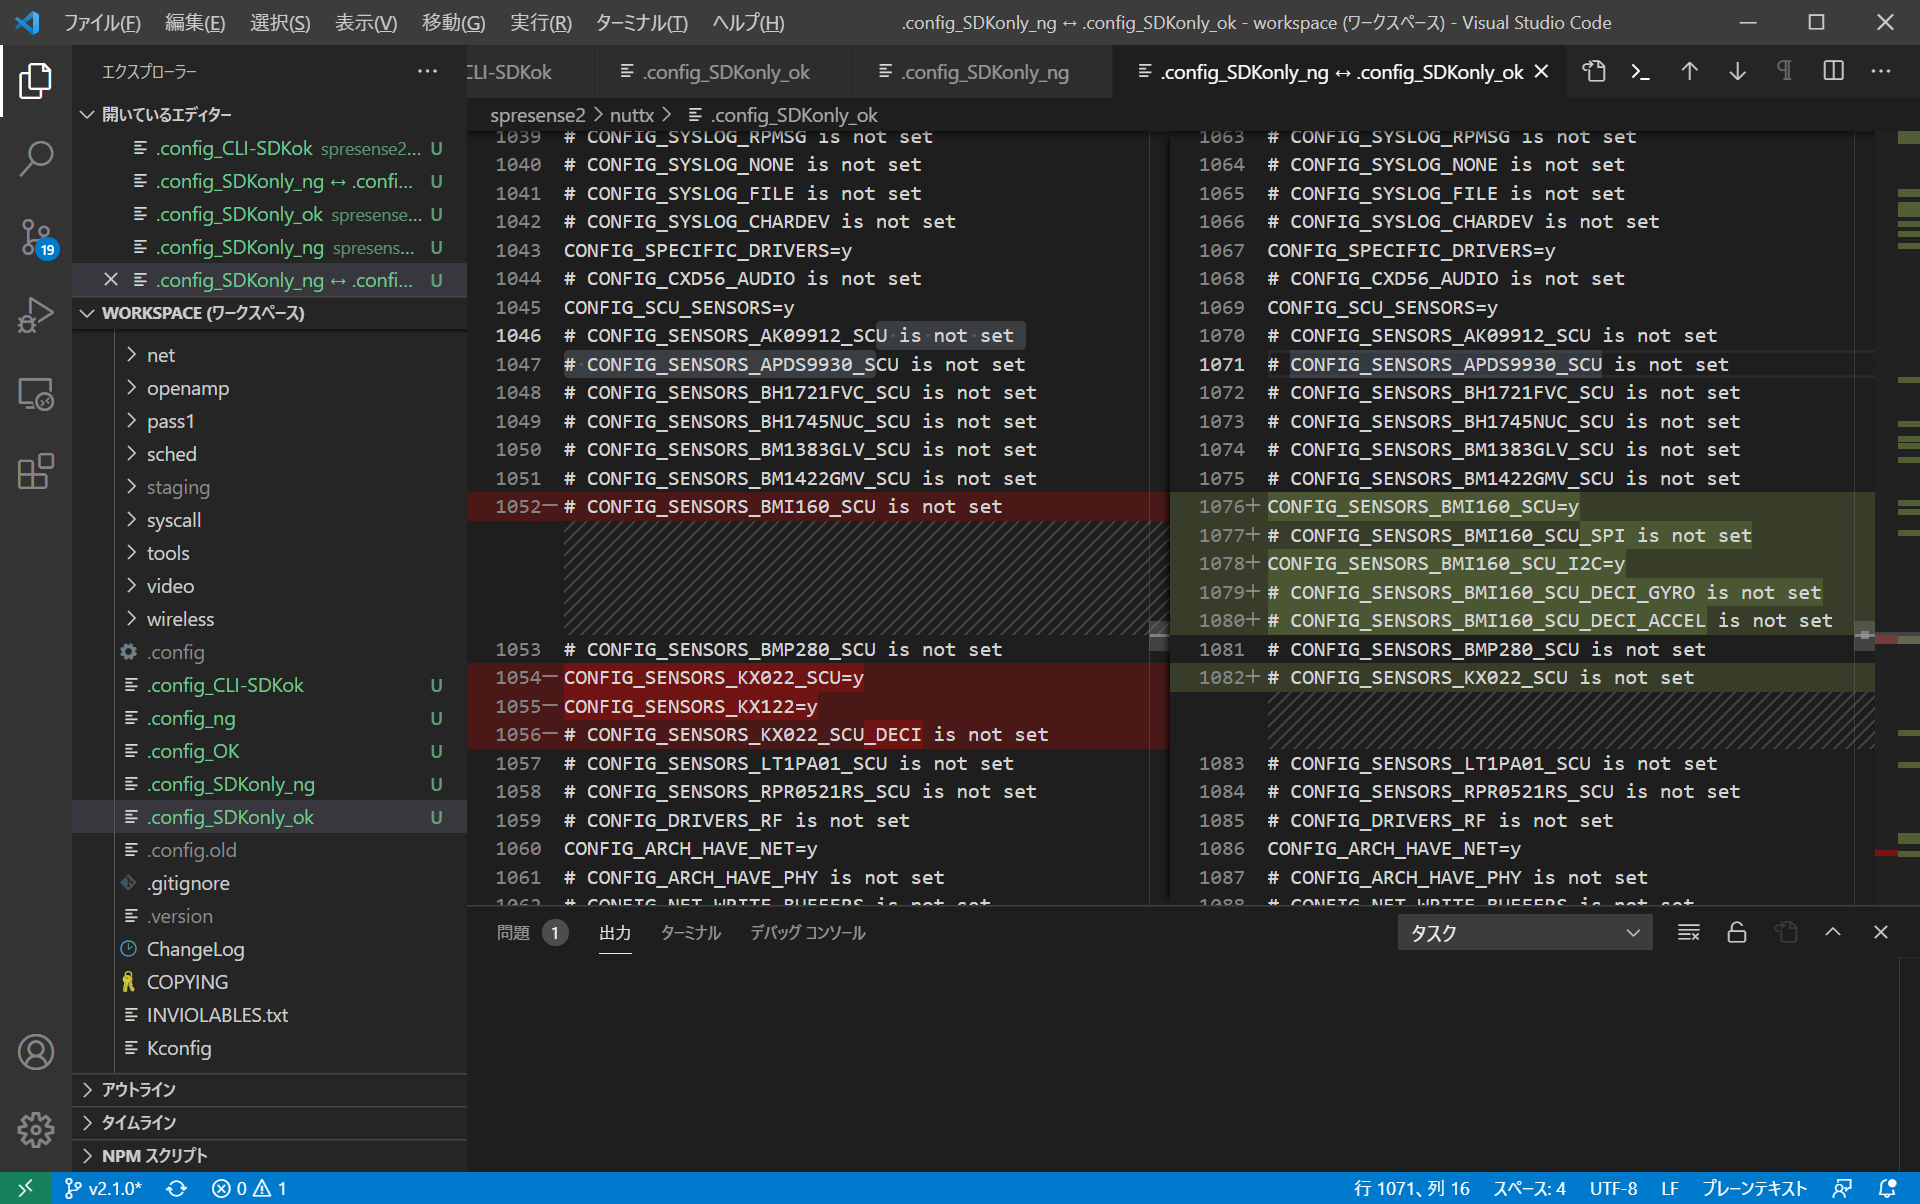This screenshot has width=1920, height=1204.
Task: Go to previous change arrow
Action: pyautogui.click(x=1689, y=72)
